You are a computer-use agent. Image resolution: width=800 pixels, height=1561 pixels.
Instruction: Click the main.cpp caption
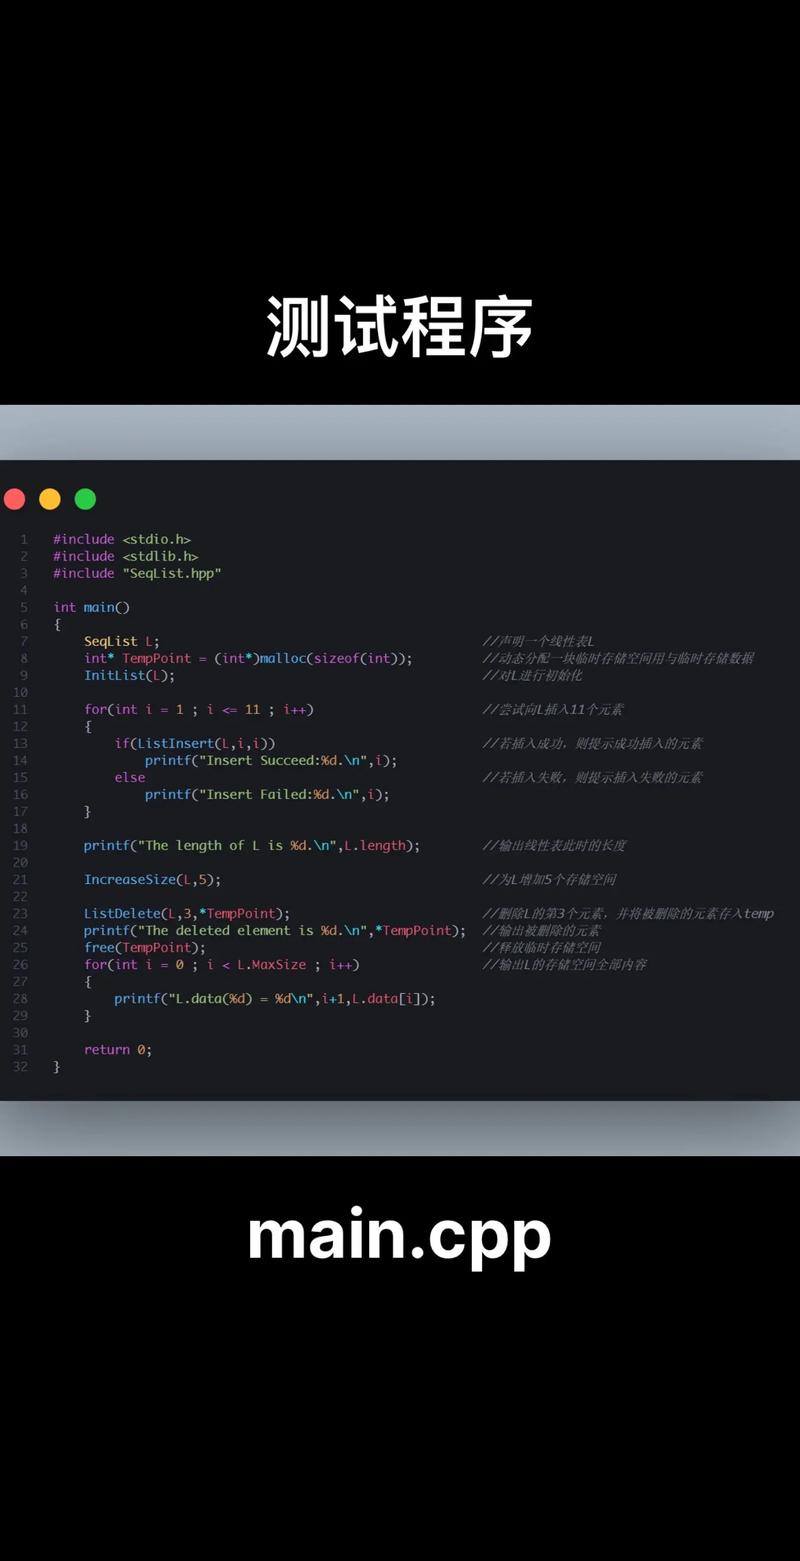tap(399, 1236)
